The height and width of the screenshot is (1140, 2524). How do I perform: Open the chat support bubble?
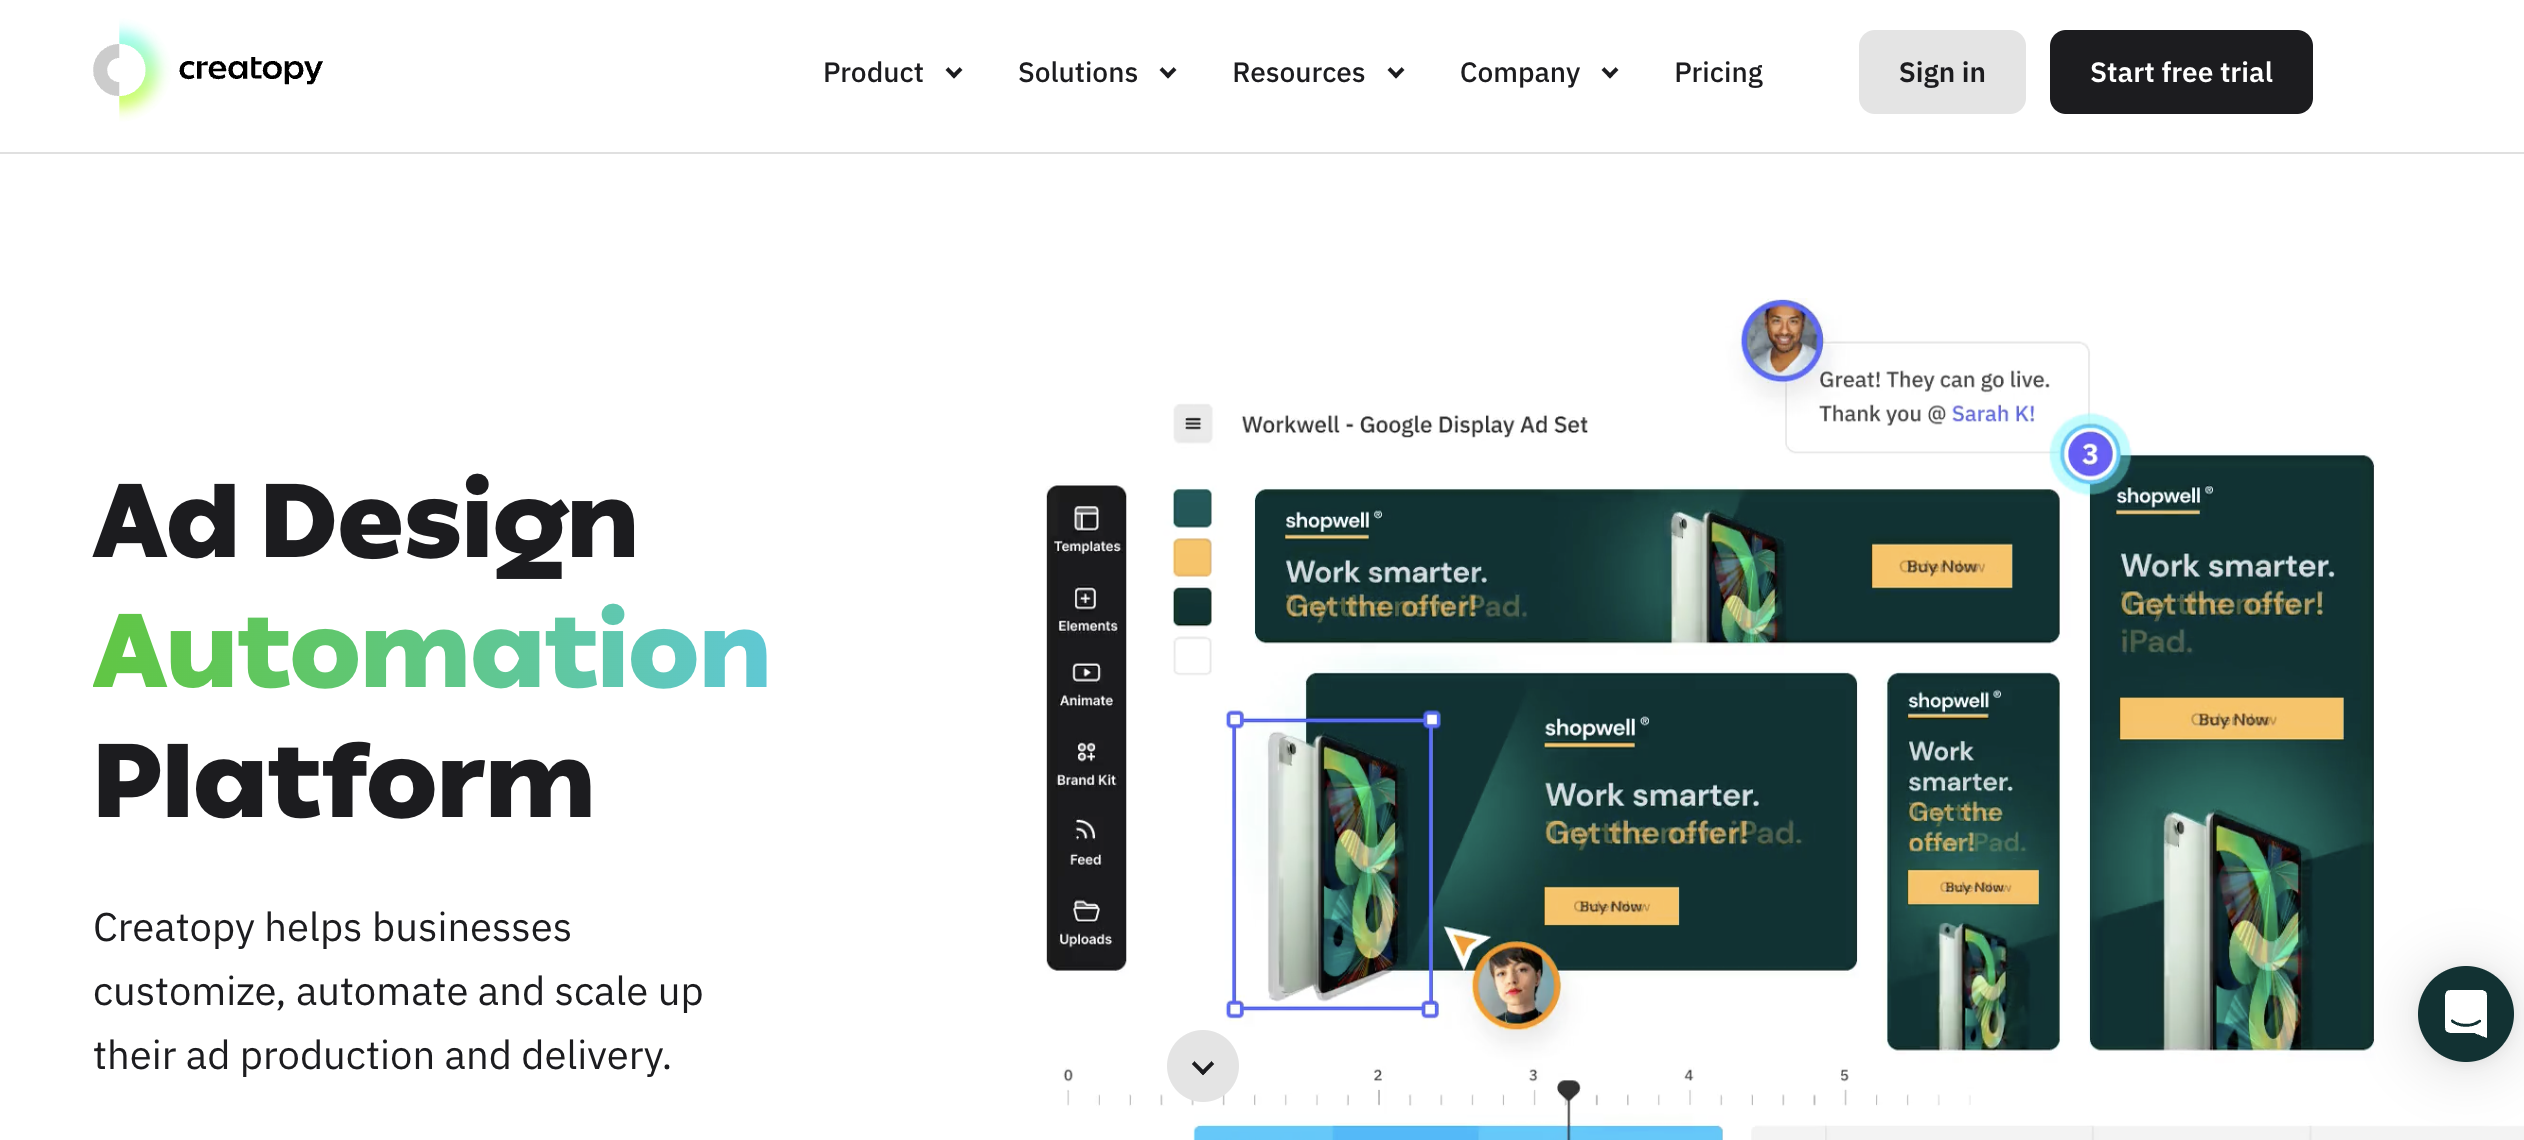pos(2465,1014)
